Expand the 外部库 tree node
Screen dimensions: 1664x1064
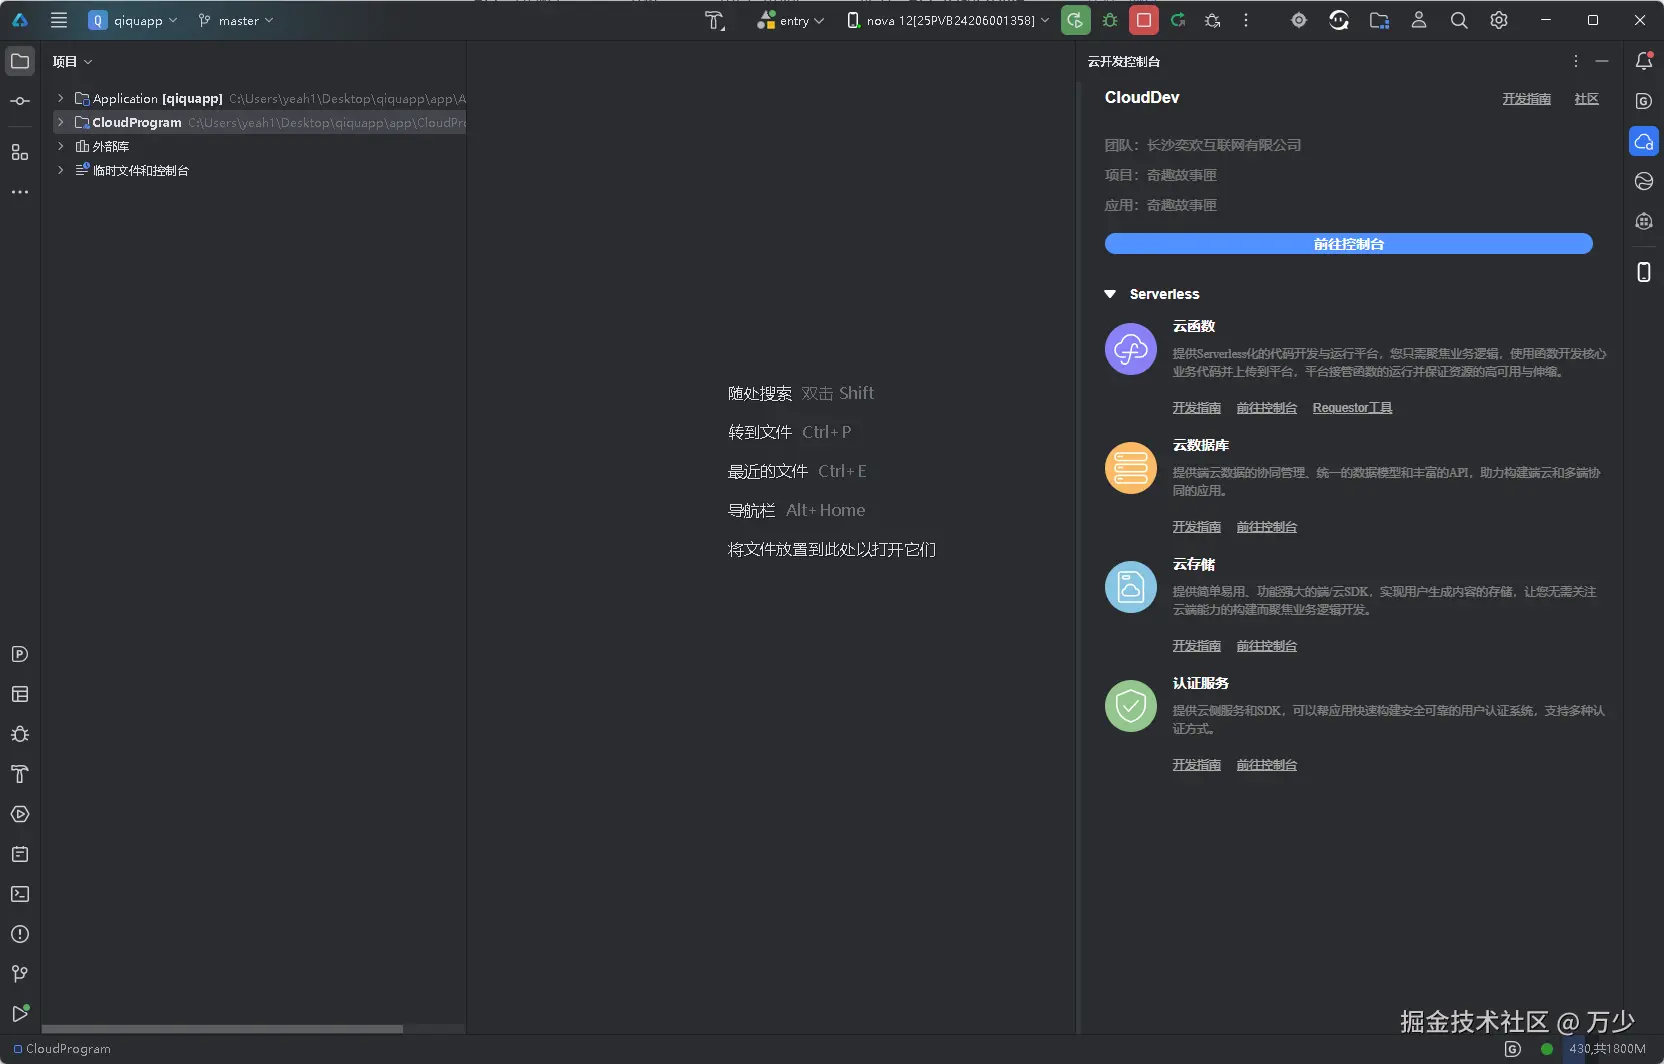[61, 146]
